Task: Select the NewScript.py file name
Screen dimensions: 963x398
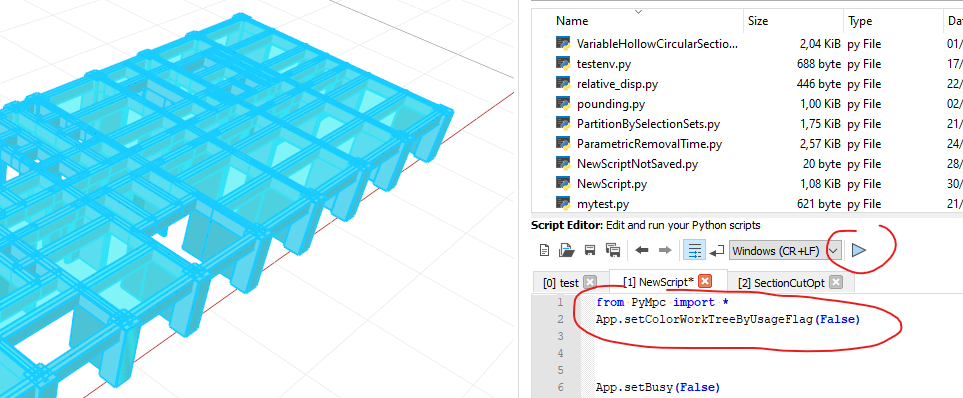Action: click(612, 184)
